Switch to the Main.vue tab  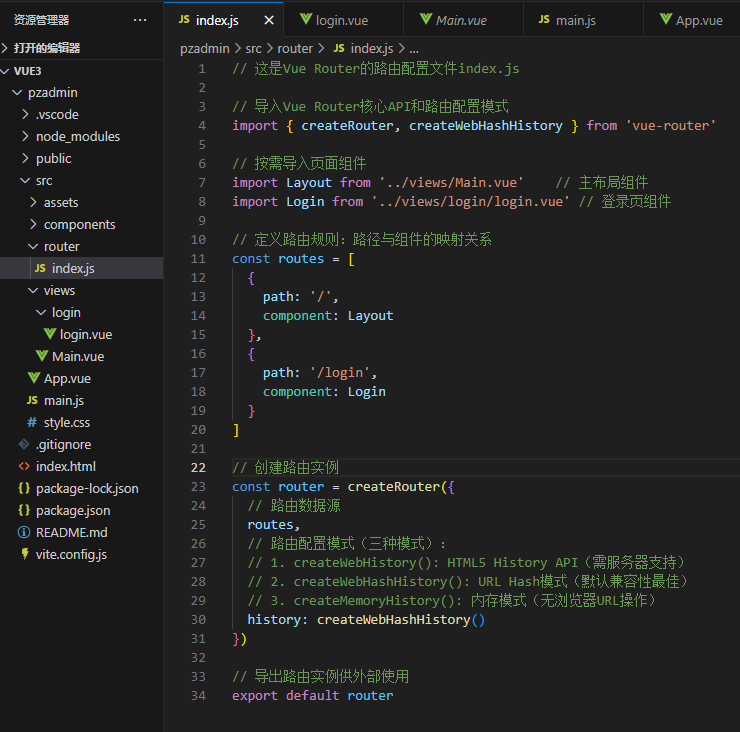pyautogui.click(x=463, y=20)
